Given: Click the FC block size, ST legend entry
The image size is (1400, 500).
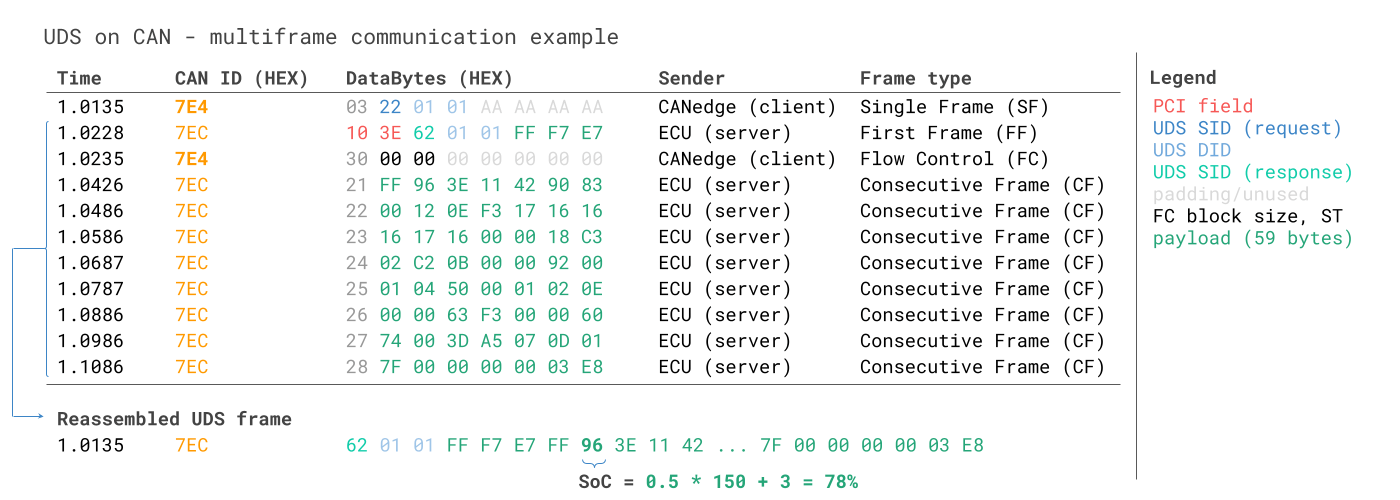Looking at the screenshot, I should [1247, 216].
